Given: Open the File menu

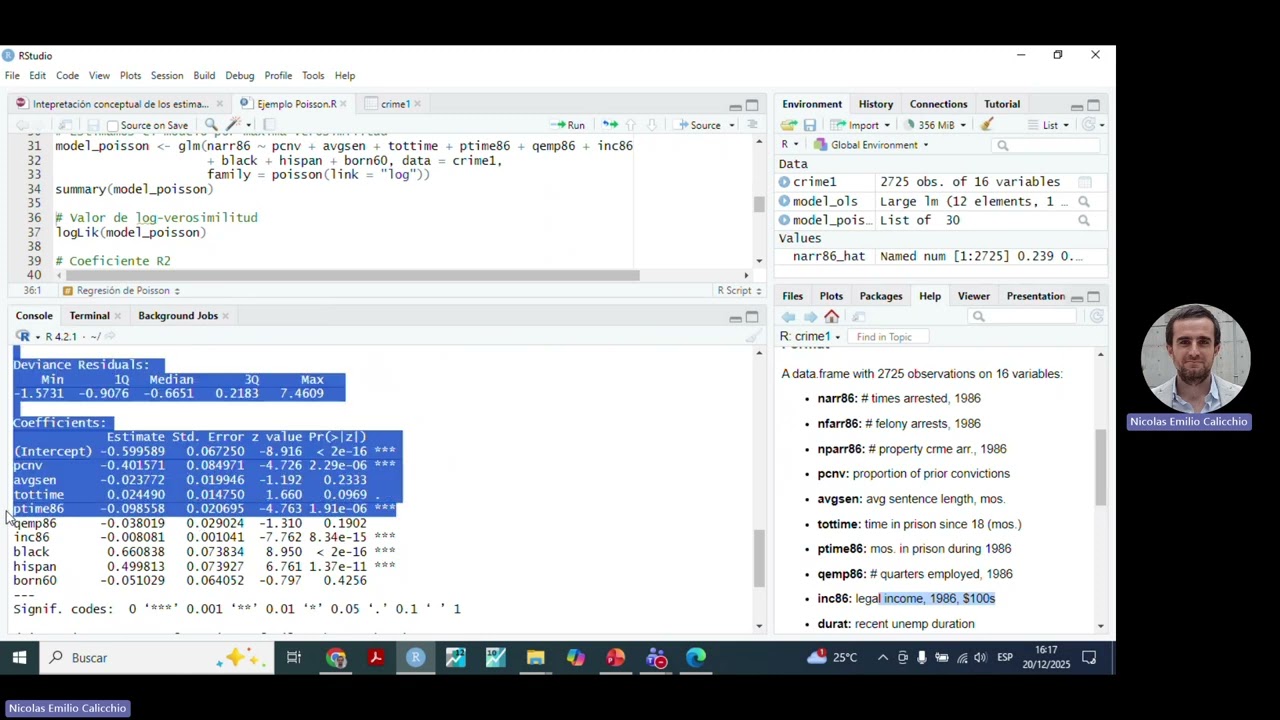Looking at the screenshot, I should [x=12, y=76].
